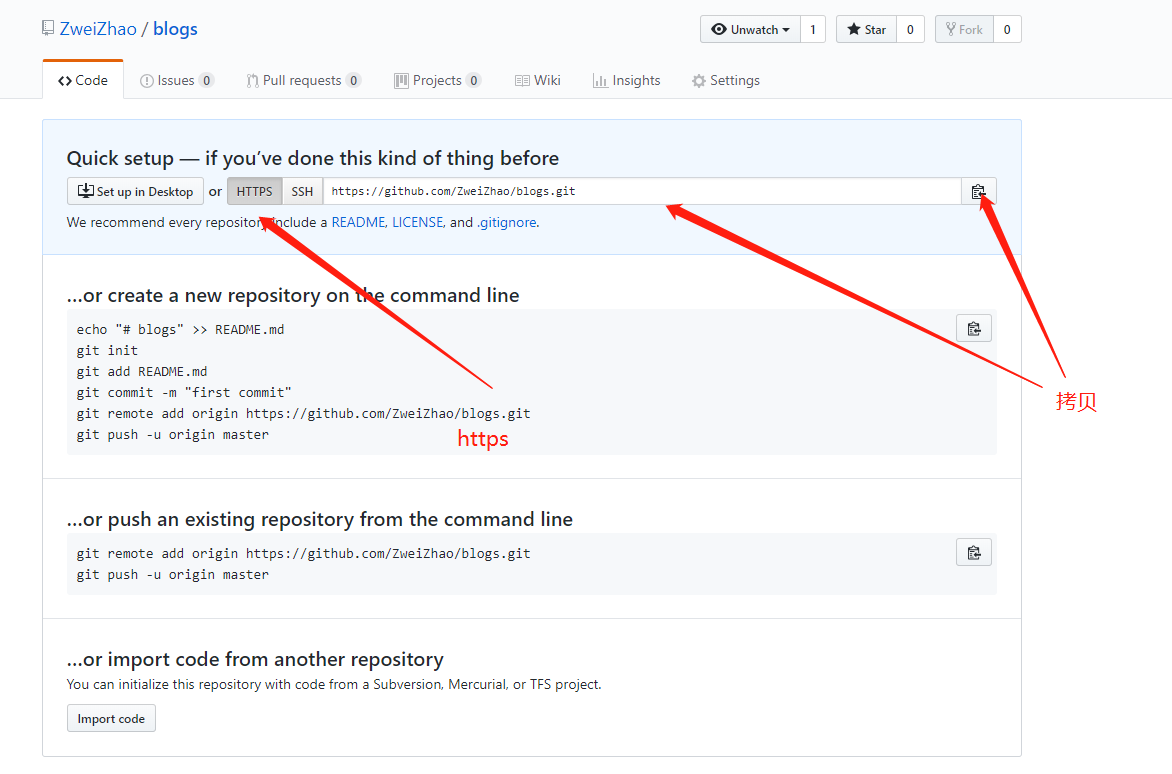Viewport: 1172px width, 774px height.
Task: Copy the repository URL to clipboard
Action: (x=978, y=191)
